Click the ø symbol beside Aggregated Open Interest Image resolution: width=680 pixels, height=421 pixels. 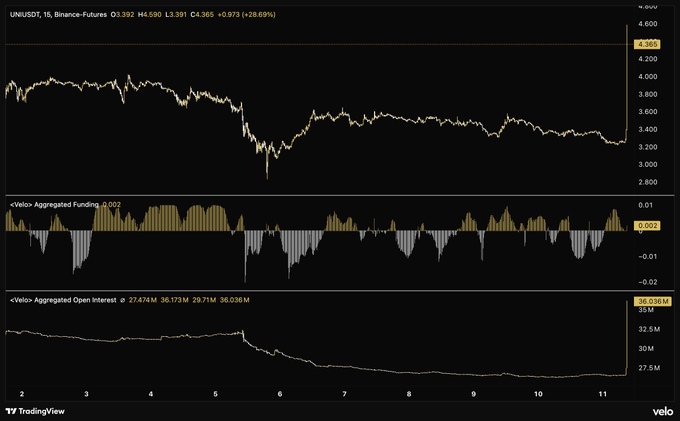point(122,299)
